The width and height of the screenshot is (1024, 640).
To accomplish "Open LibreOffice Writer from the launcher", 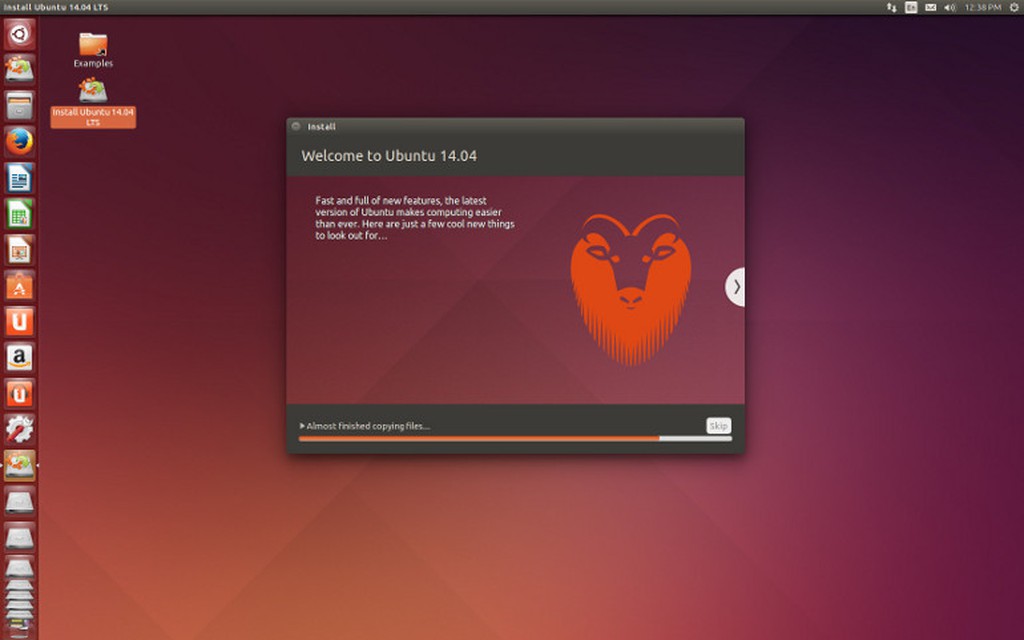I will 19,178.
